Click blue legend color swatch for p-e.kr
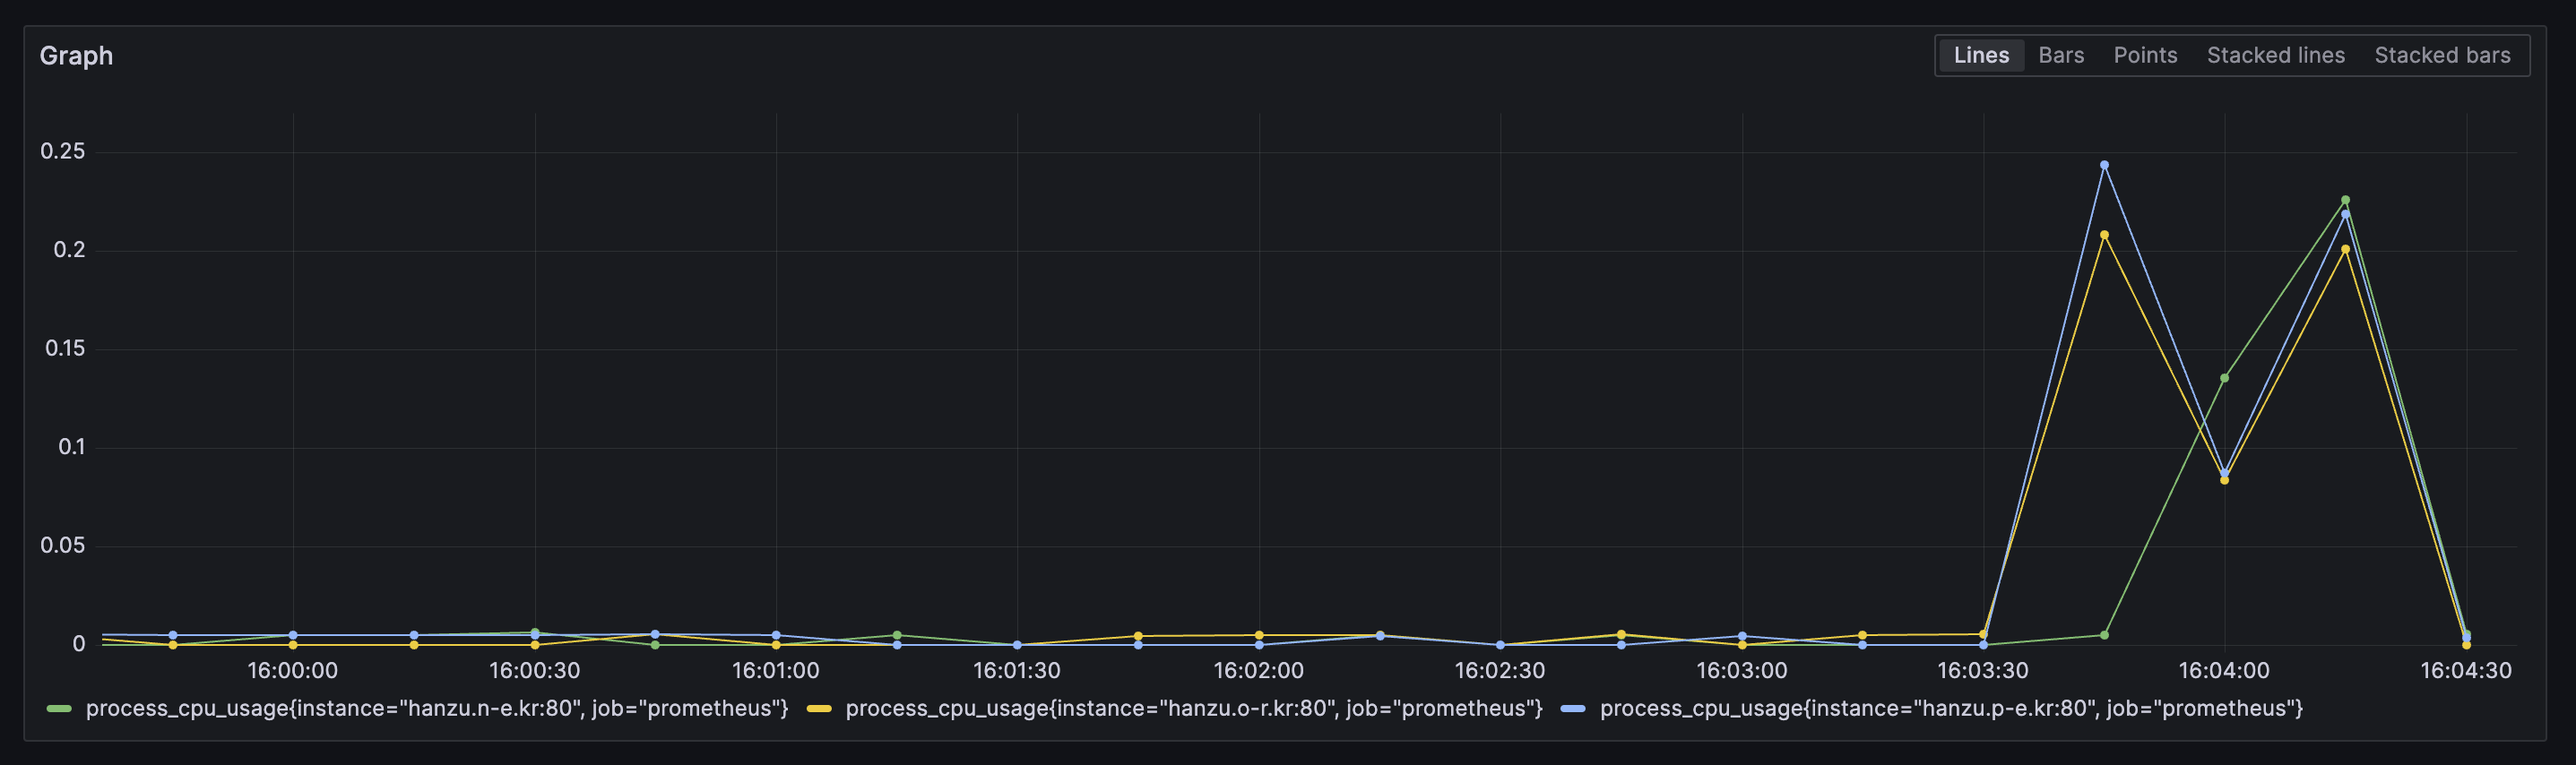This screenshot has width=2576, height=765. (1573, 709)
